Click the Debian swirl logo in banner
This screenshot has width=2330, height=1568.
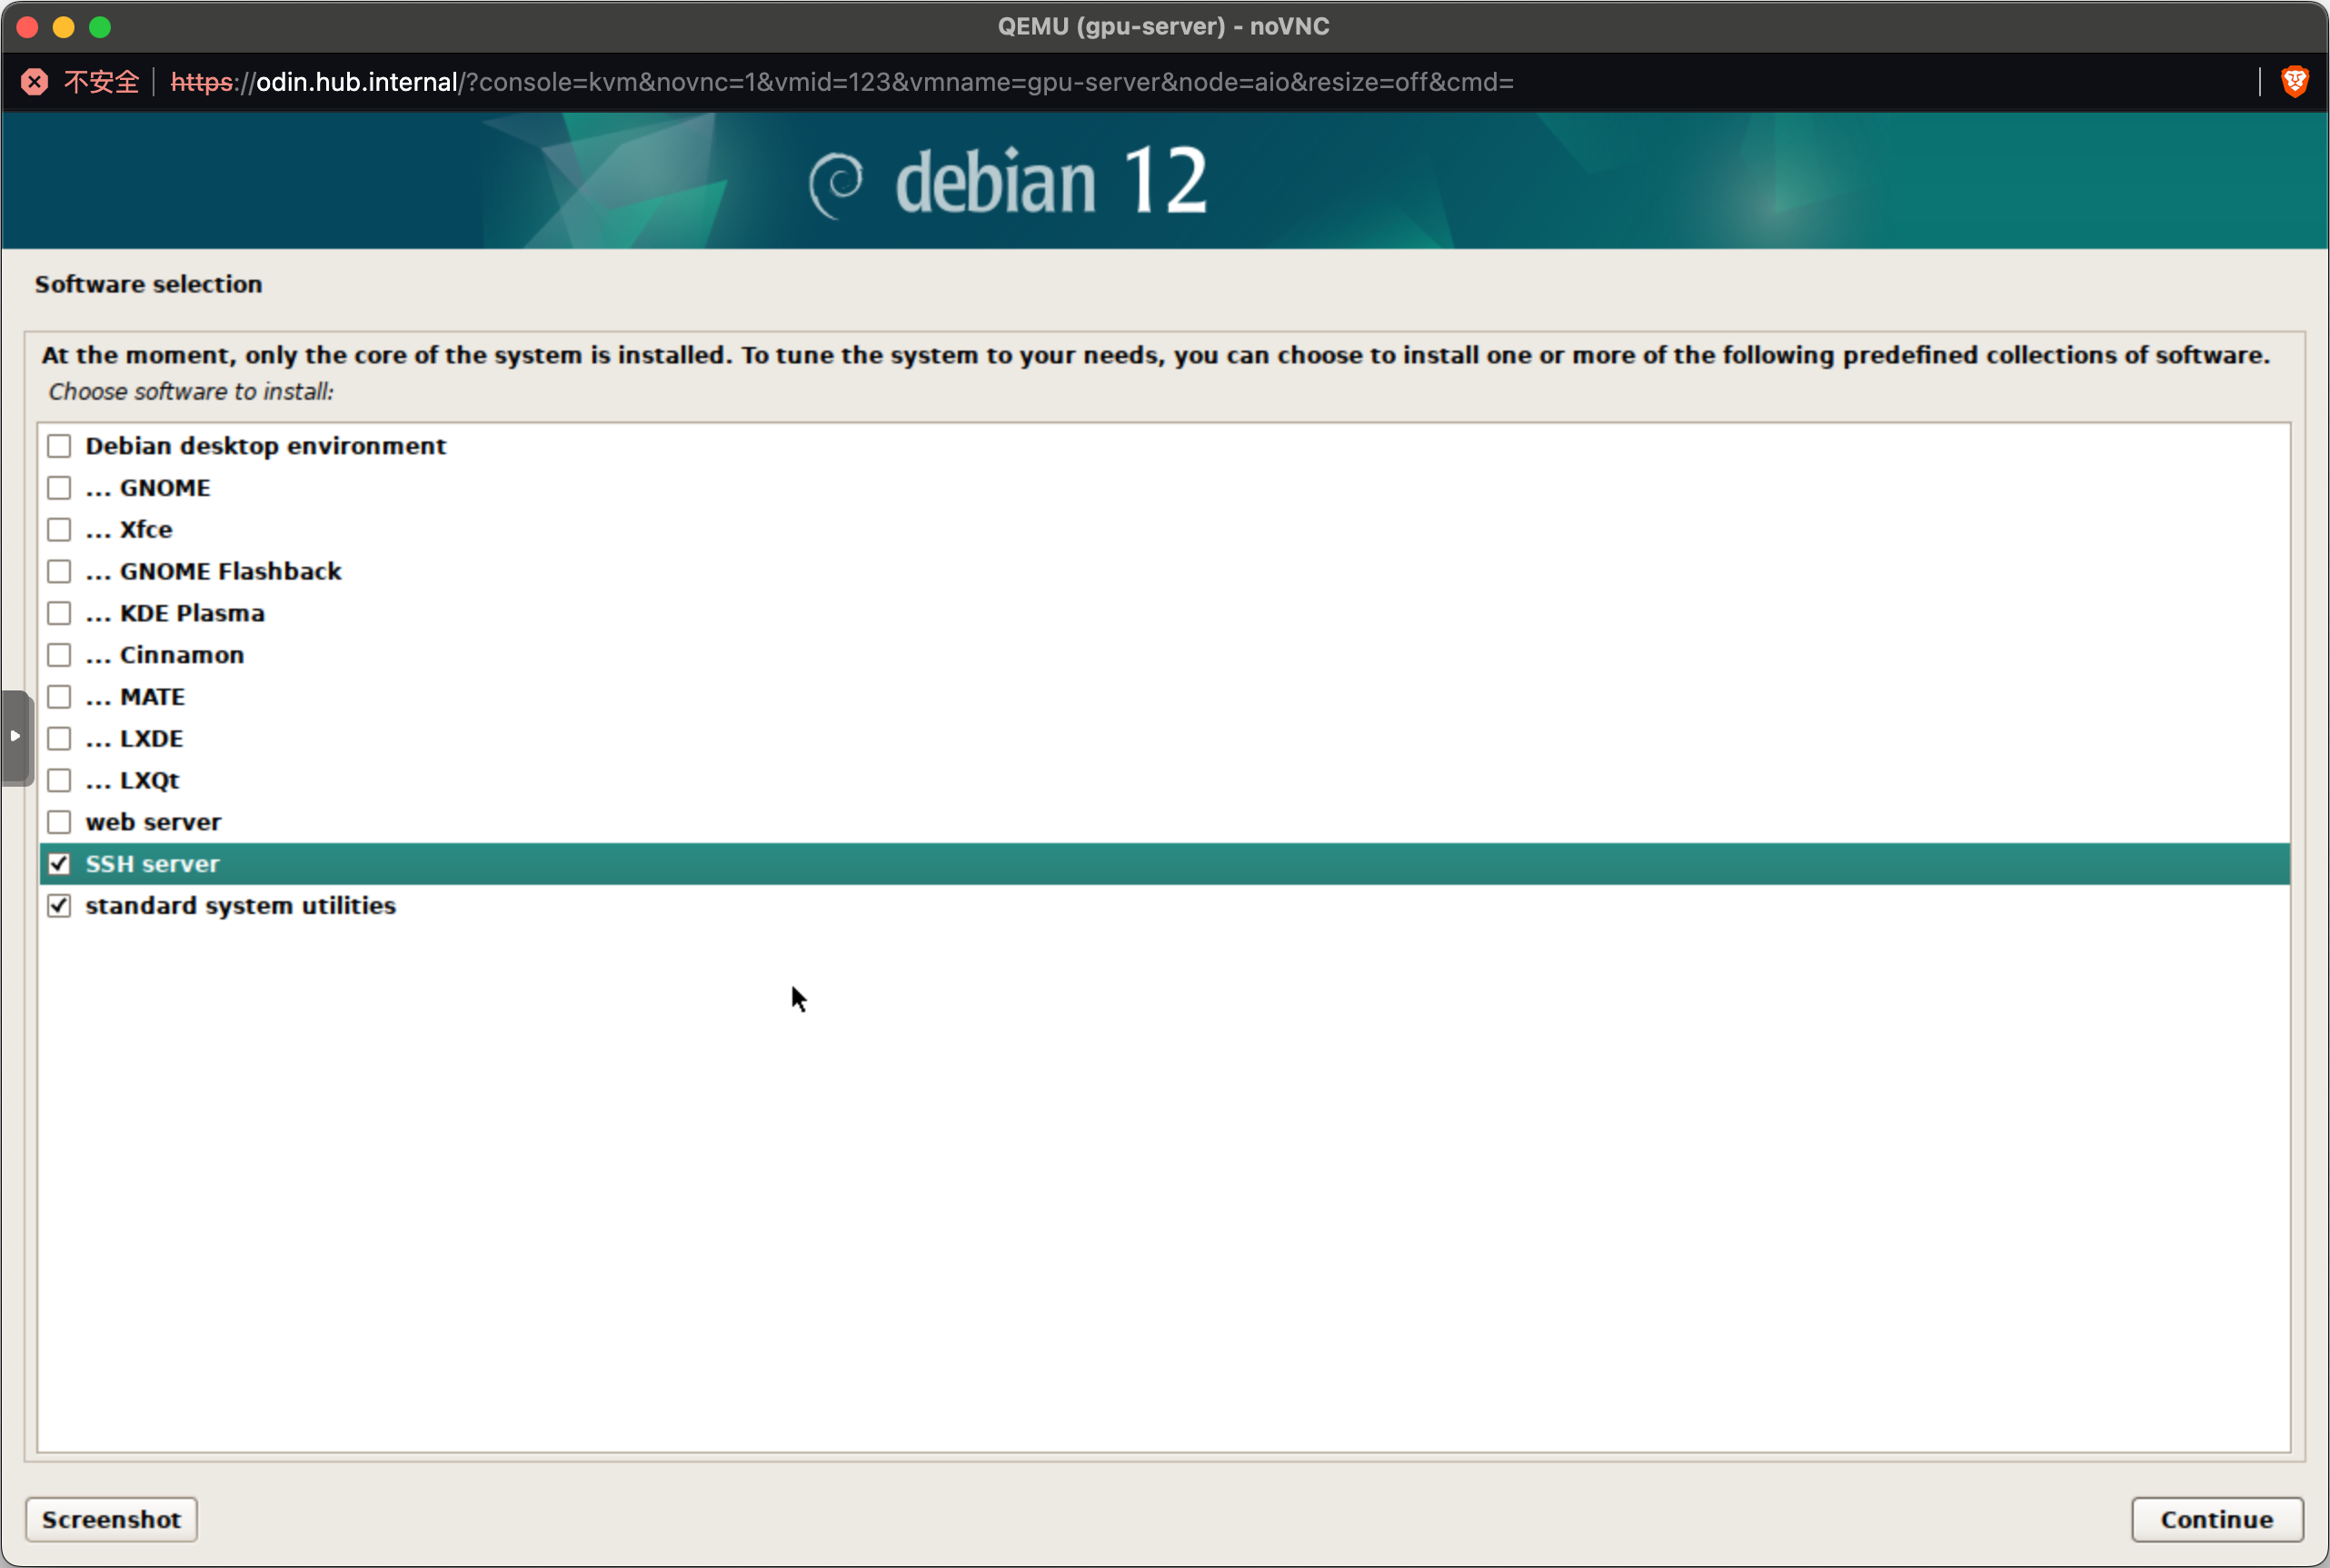837,185
